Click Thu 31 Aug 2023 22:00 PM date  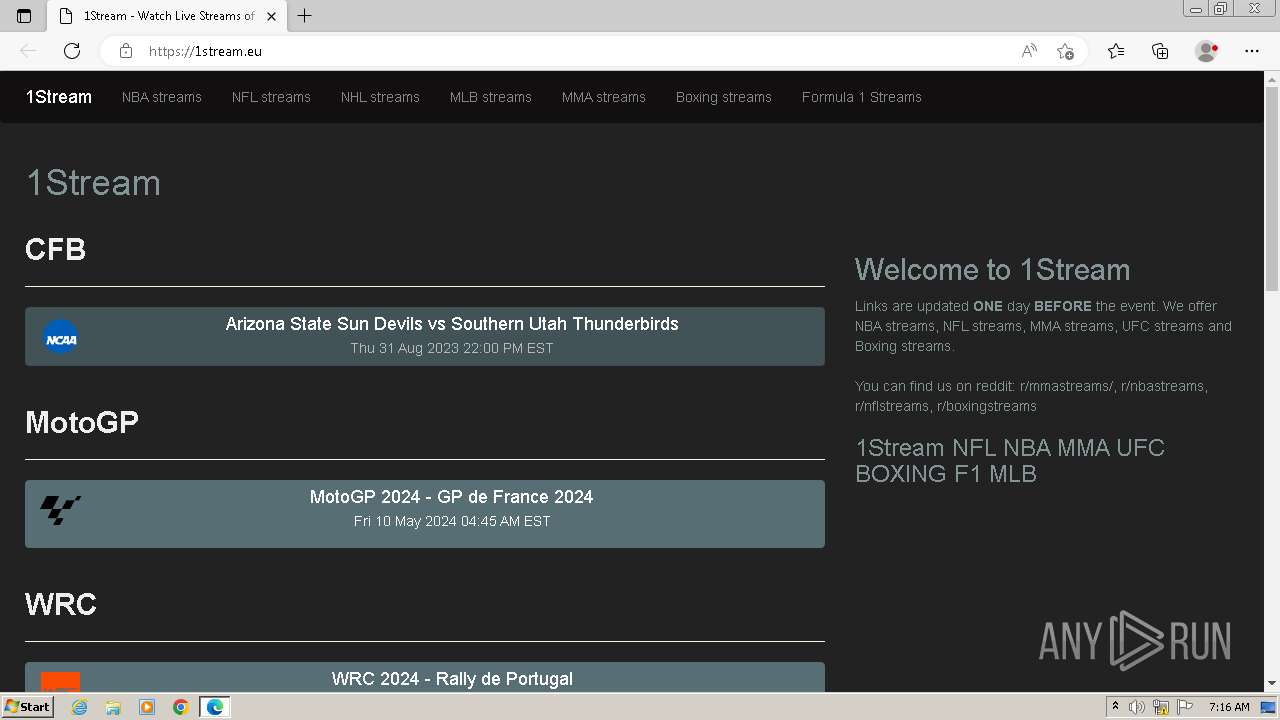[452, 348]
